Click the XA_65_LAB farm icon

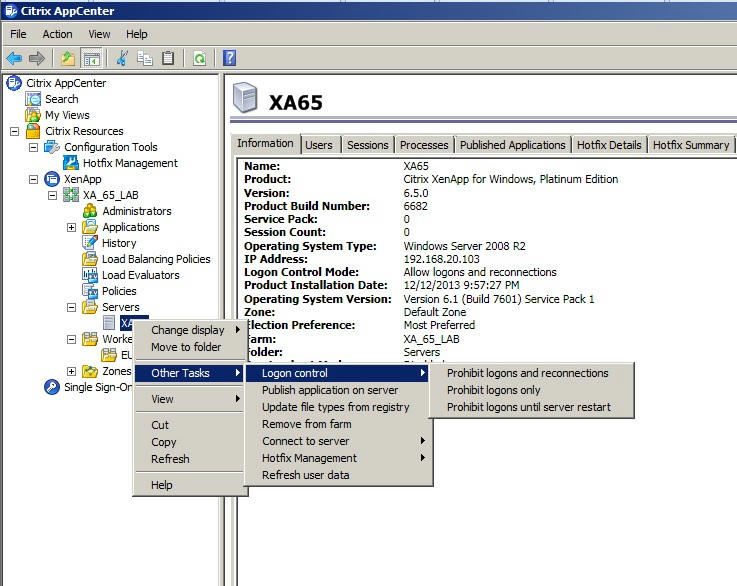[71, 195]
